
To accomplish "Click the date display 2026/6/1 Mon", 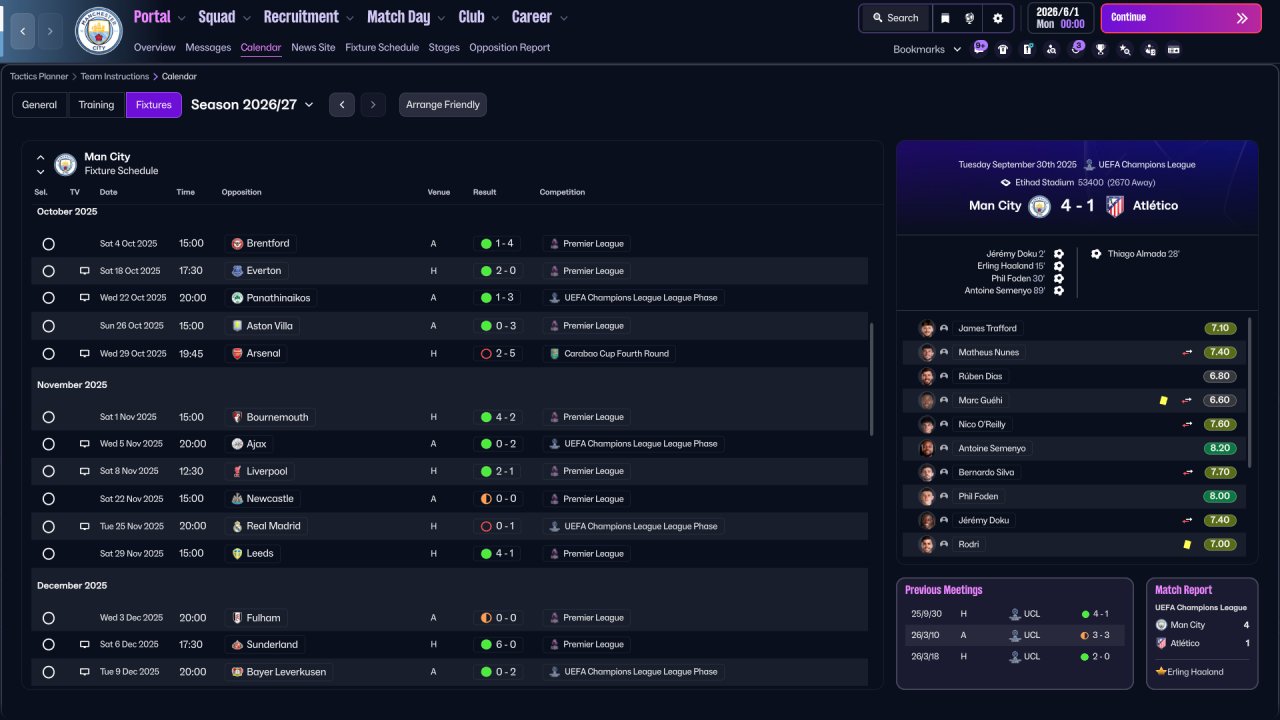I will [1060, 18].
